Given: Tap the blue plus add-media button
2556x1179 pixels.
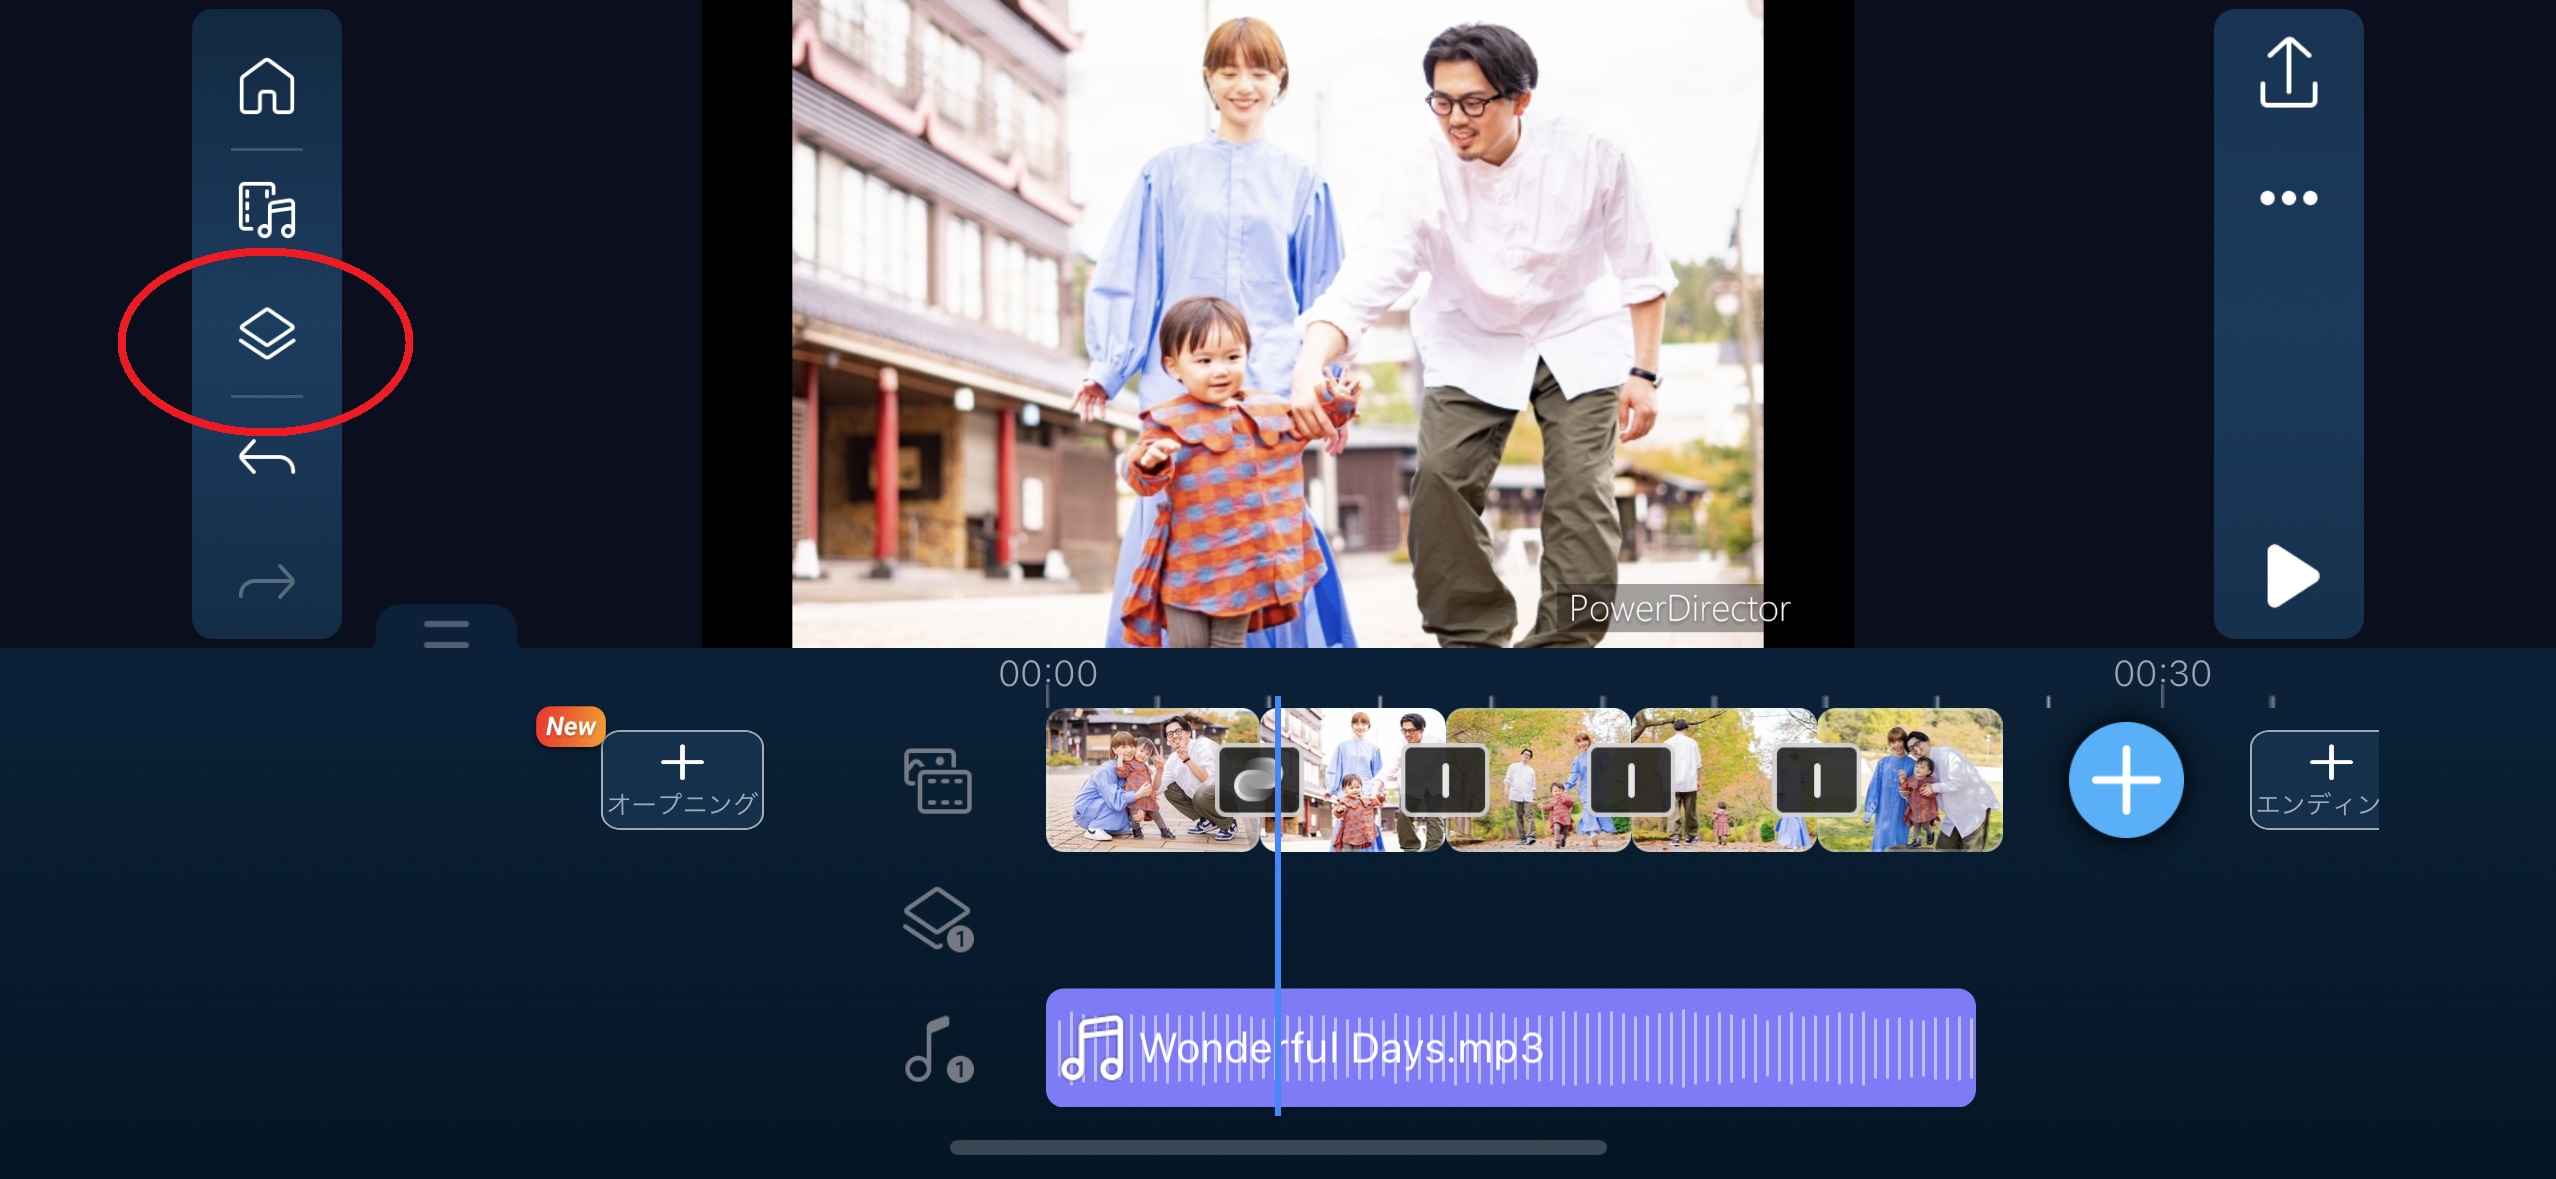Looking at the screenshot, I should click(2126, 780).
